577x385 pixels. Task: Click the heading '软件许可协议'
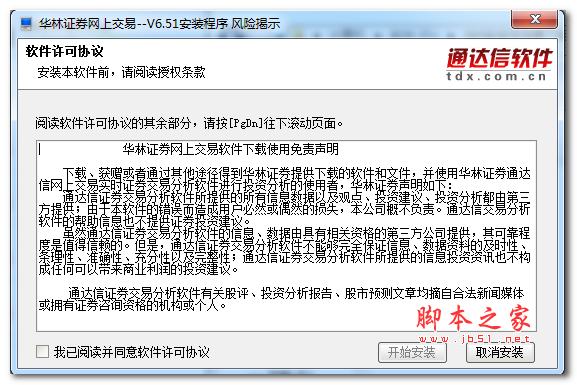point(64,51)
